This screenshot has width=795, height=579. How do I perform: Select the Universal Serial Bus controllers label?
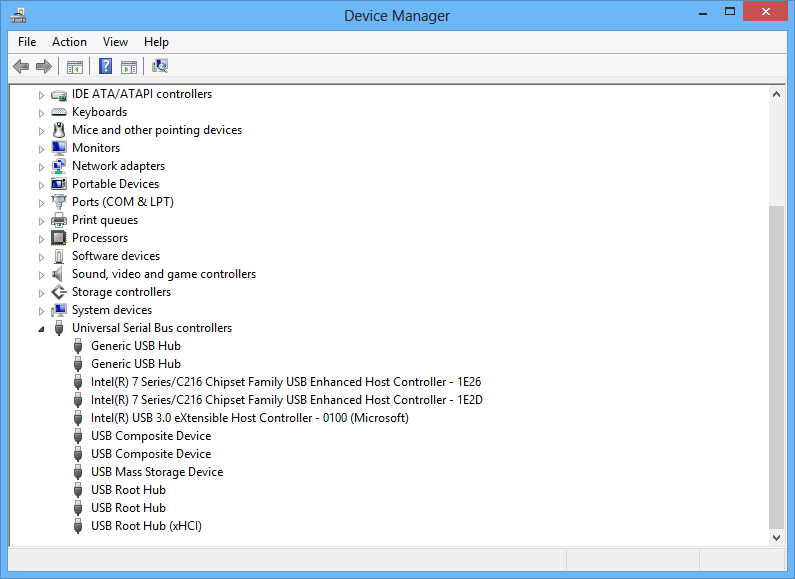pyautogui.click(x=152, y=328)
